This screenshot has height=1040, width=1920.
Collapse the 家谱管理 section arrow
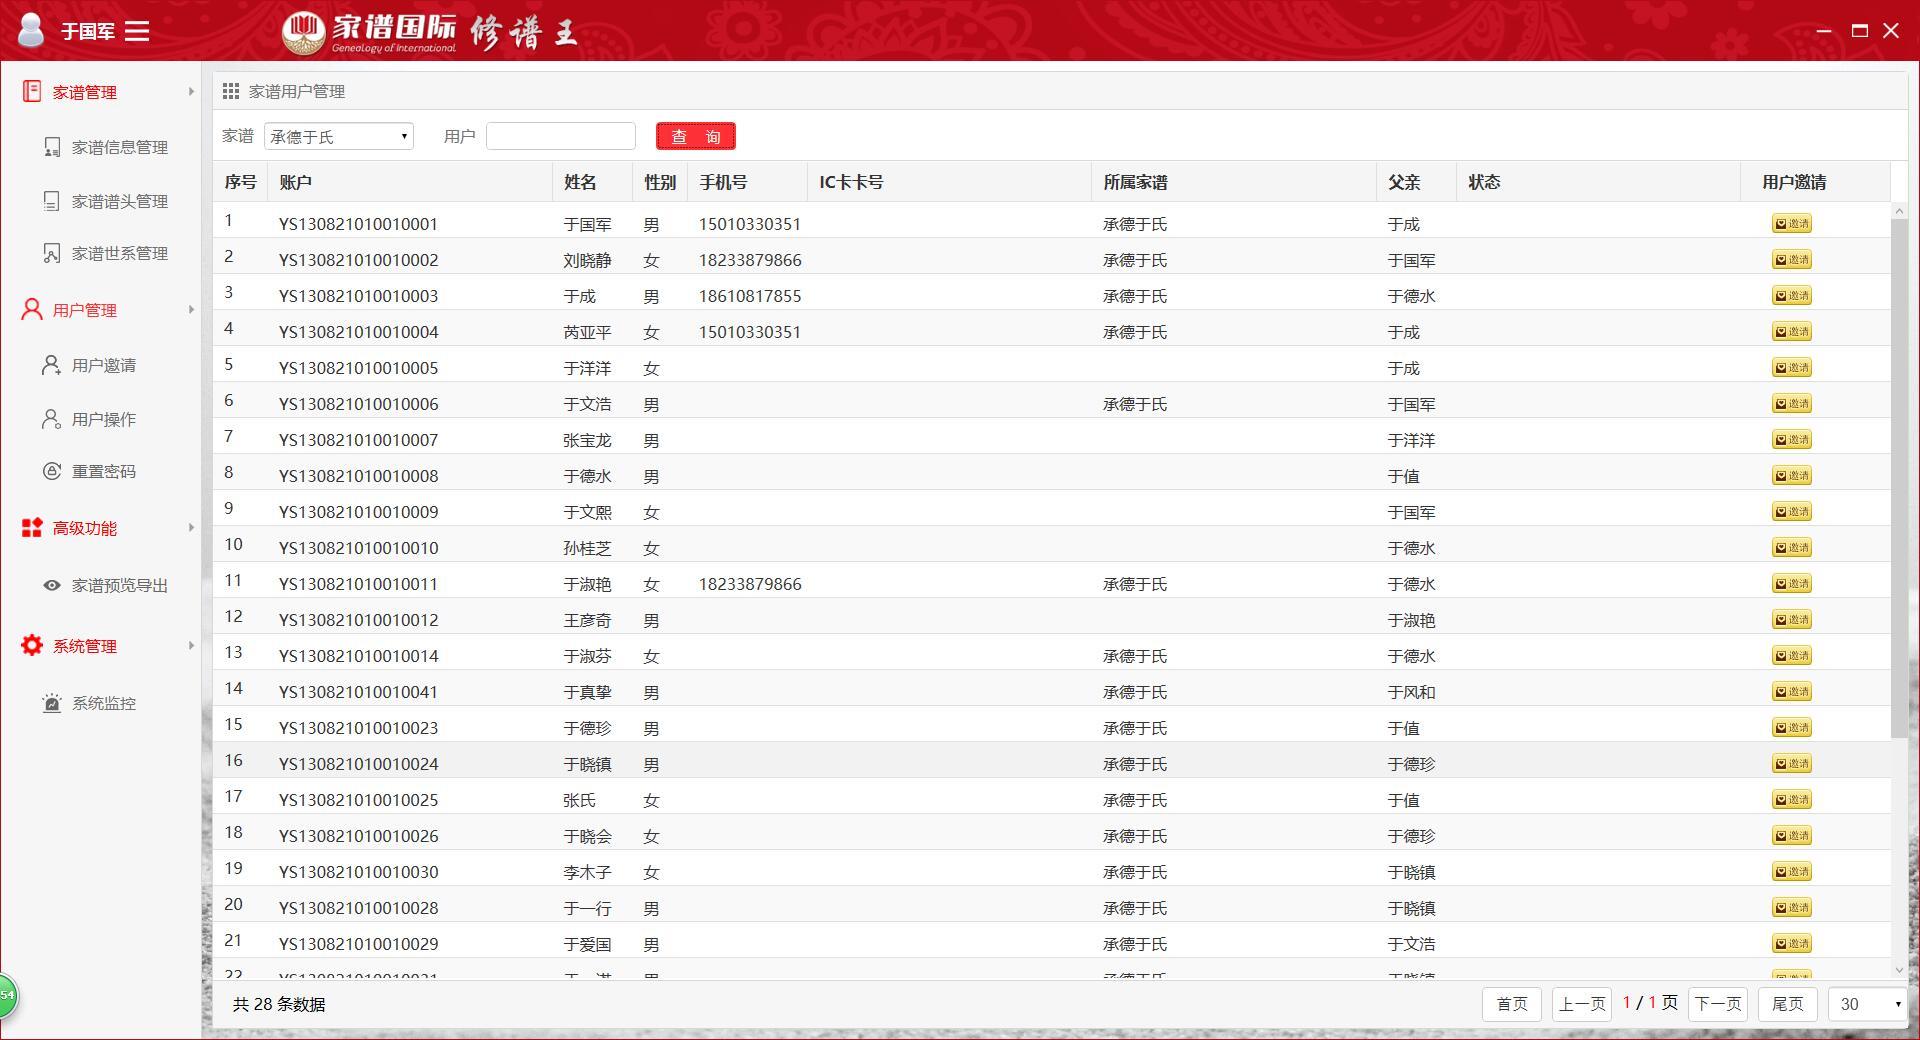pos(191,92)
